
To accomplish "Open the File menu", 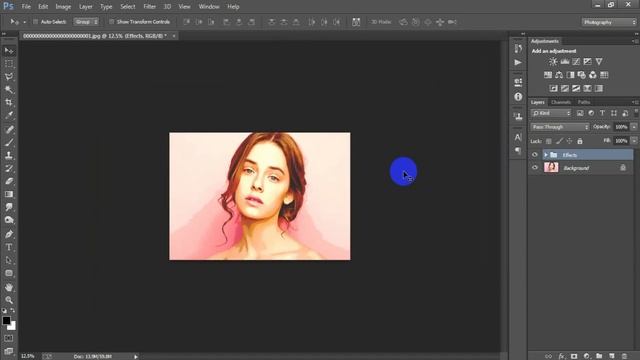I will pos(26,7).
